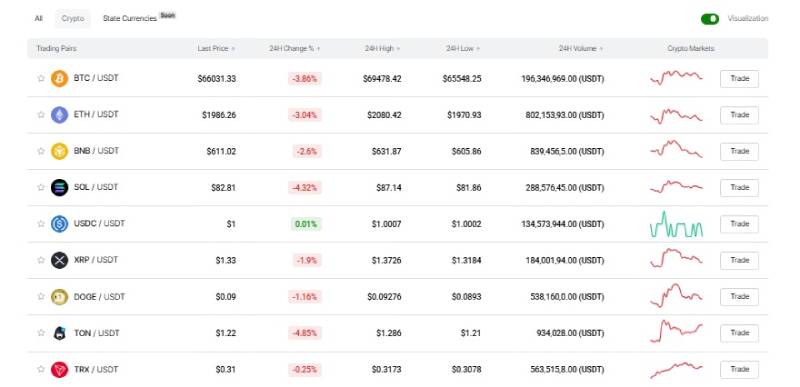
Task: Click the BTC / USDT pair name
Action: pyautogui.click(x=96, y=78)
